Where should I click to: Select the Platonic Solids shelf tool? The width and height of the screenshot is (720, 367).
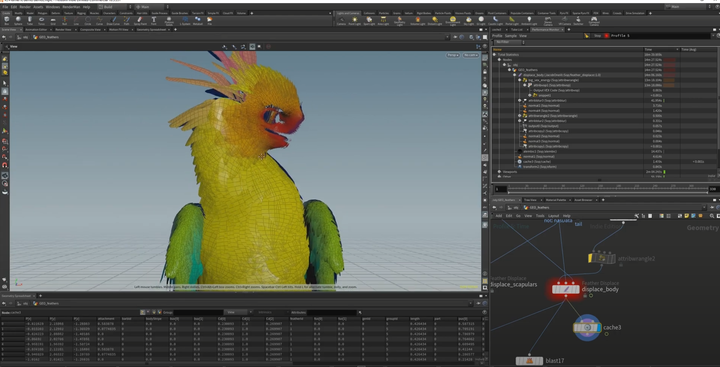[169, 21]
